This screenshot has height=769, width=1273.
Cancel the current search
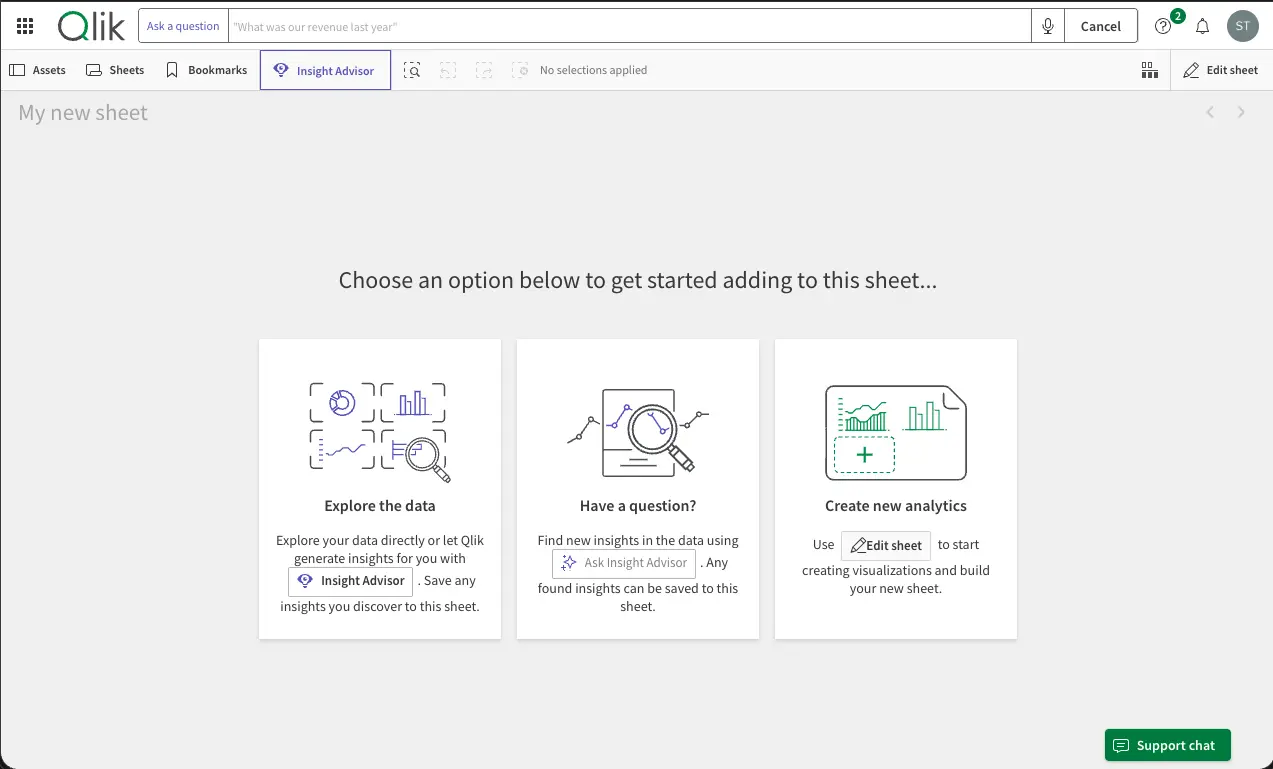(x=1100, y=25)
